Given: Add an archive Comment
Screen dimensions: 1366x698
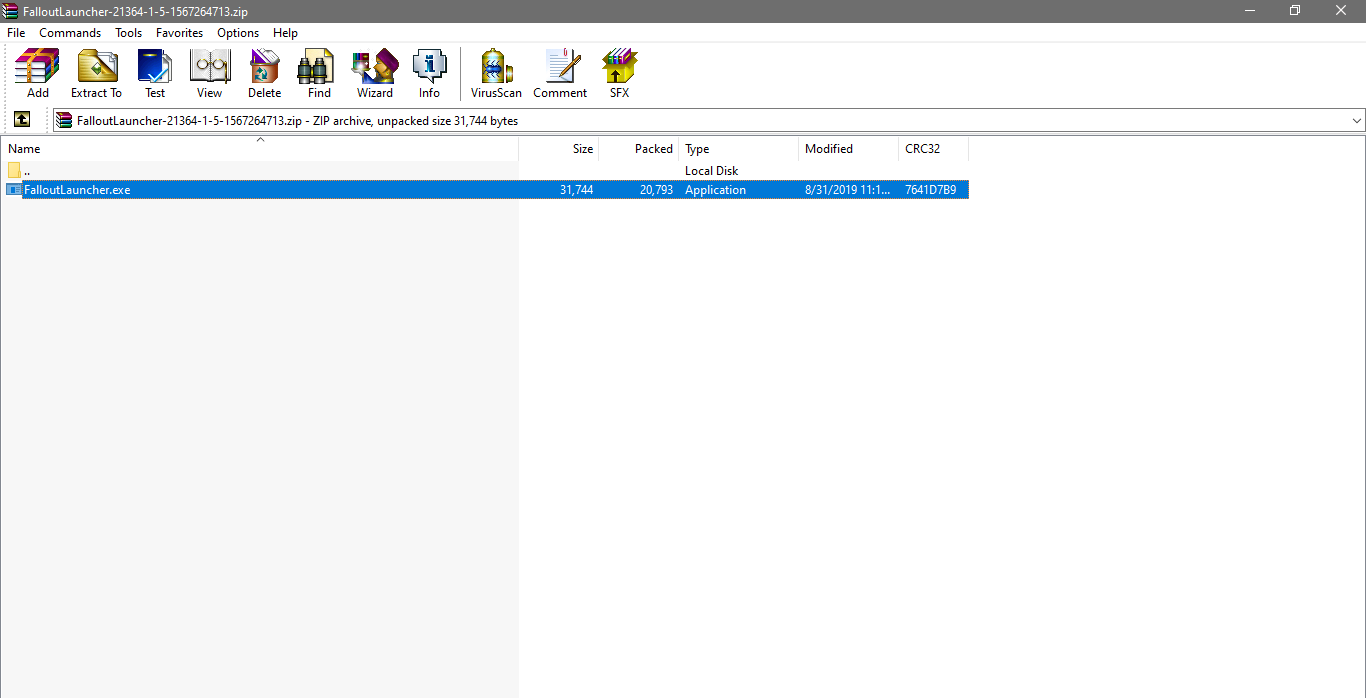Looking at the screenshot, I should coord(560,73).
